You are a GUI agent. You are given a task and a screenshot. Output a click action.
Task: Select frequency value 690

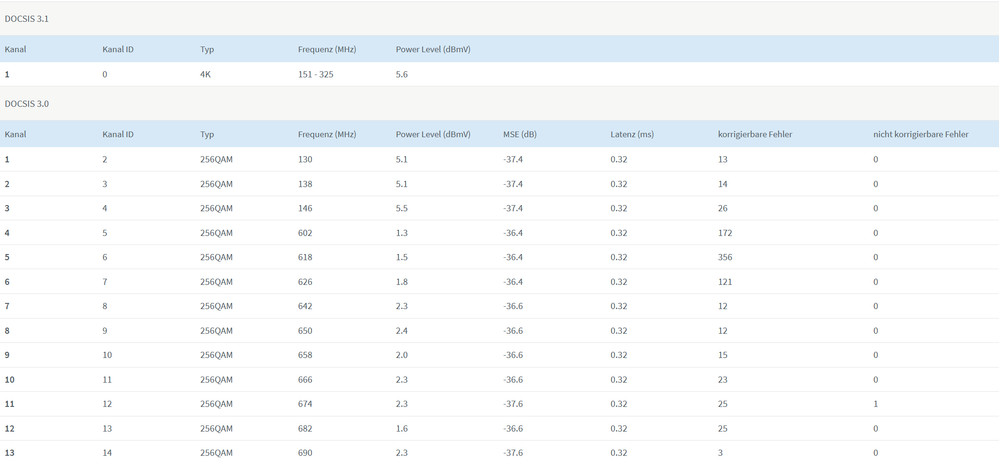point(305,453)
